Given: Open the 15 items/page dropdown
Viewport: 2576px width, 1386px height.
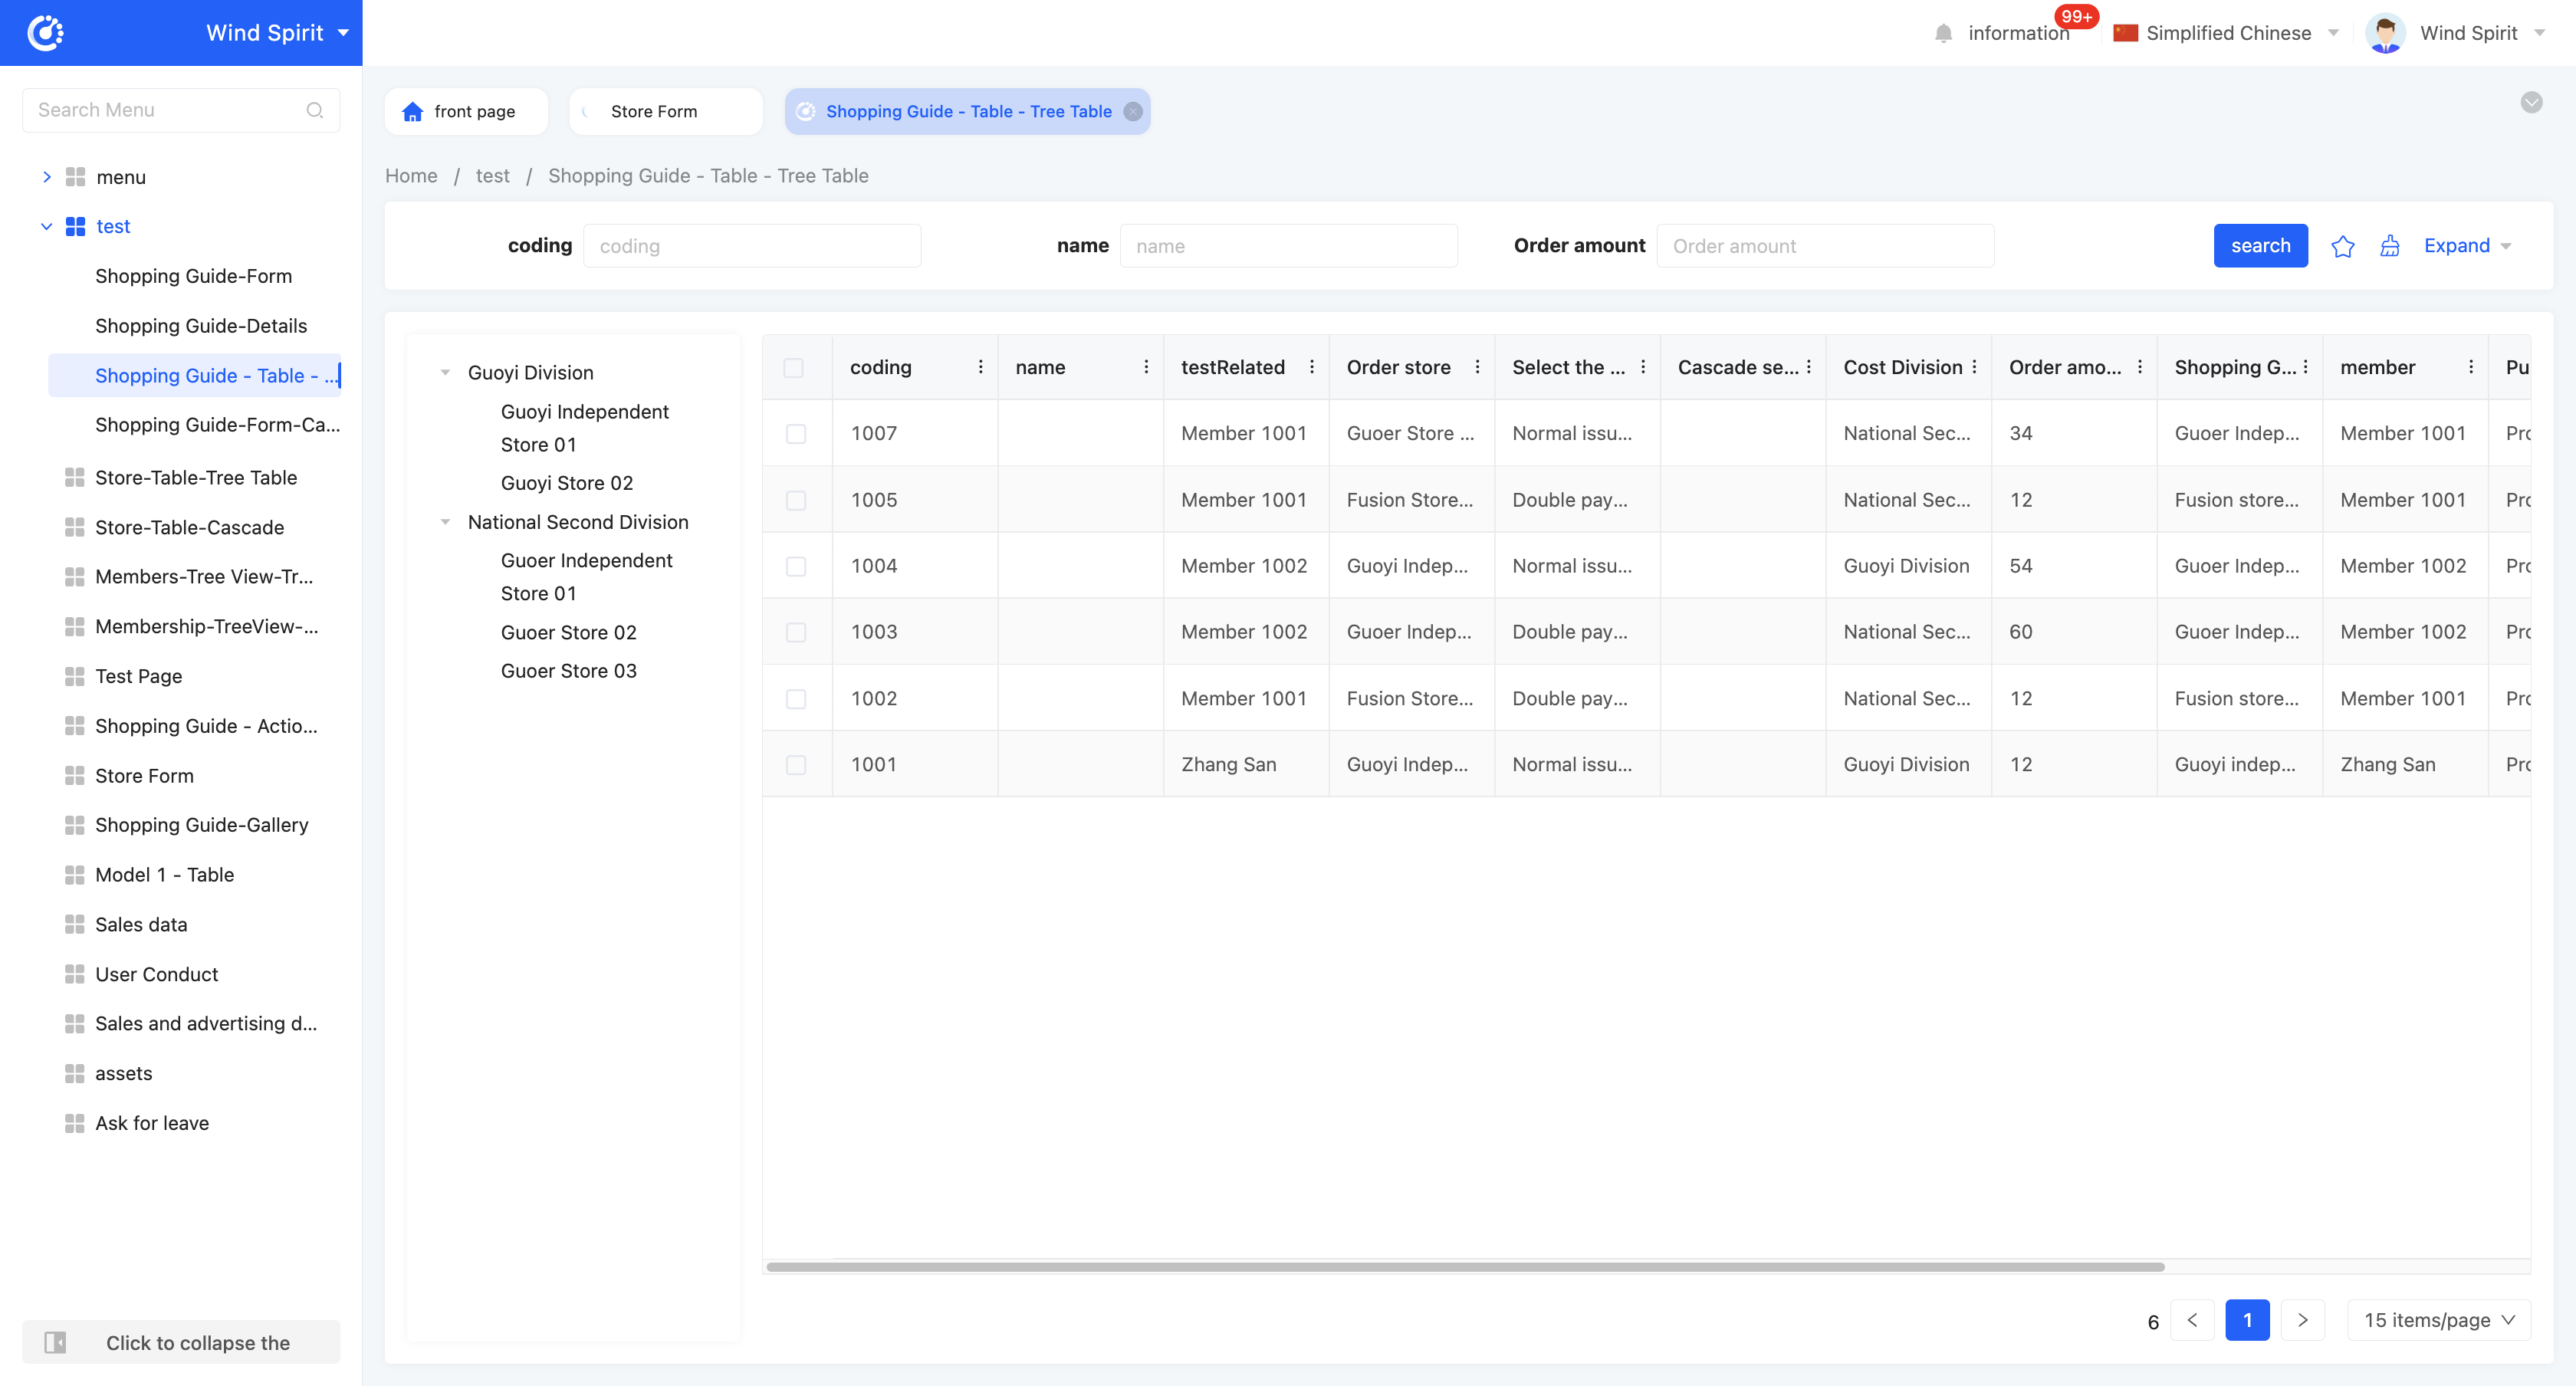Looking at the screenshot, I should pos(2438,1320).
